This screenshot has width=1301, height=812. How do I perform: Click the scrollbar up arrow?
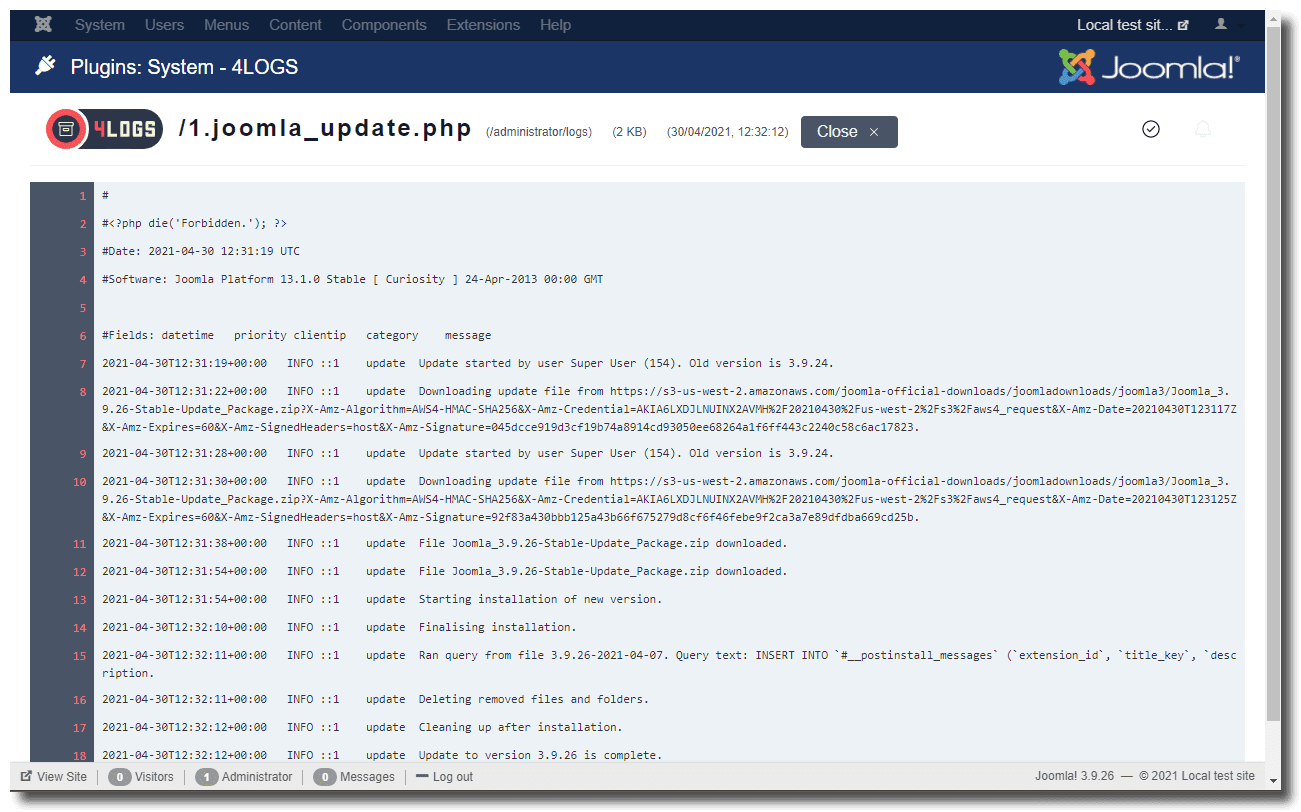pyautogui.click(x=1273, y=19)
